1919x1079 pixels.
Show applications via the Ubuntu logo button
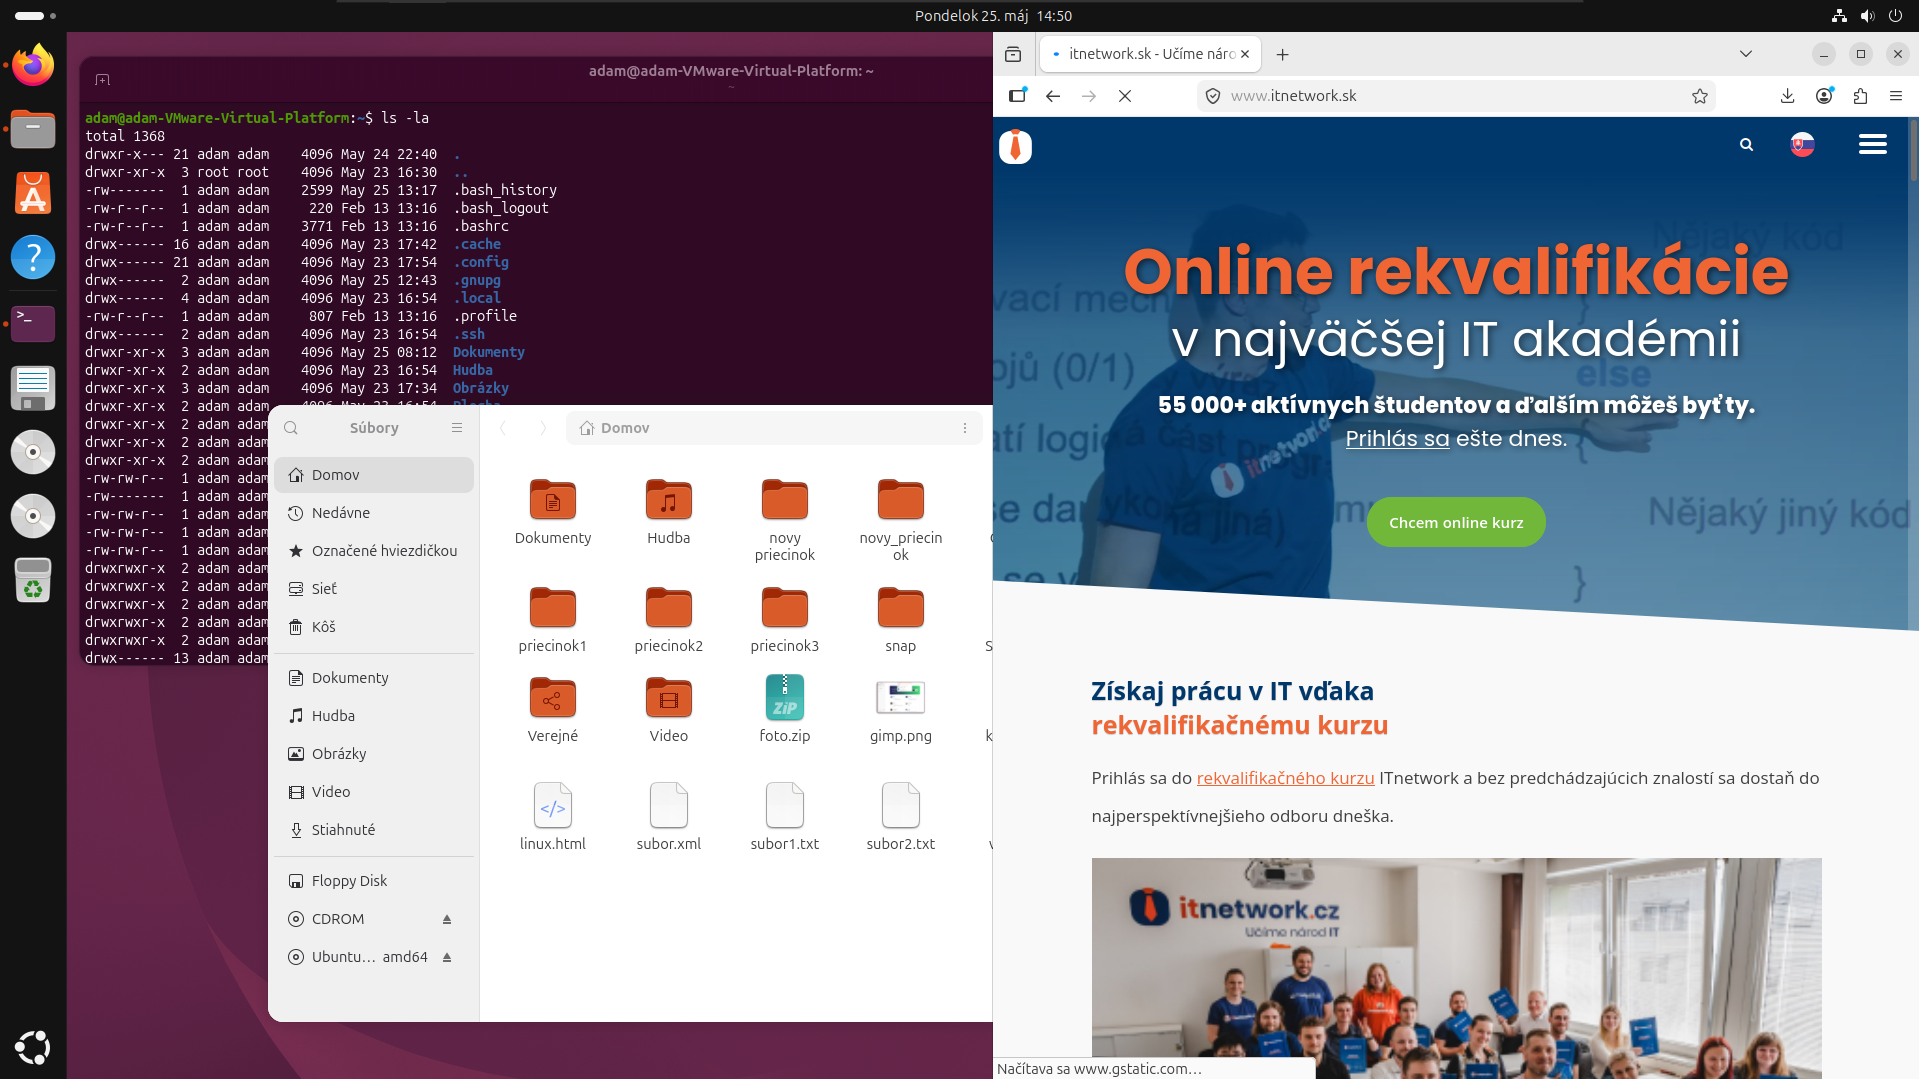[33, 1047]
